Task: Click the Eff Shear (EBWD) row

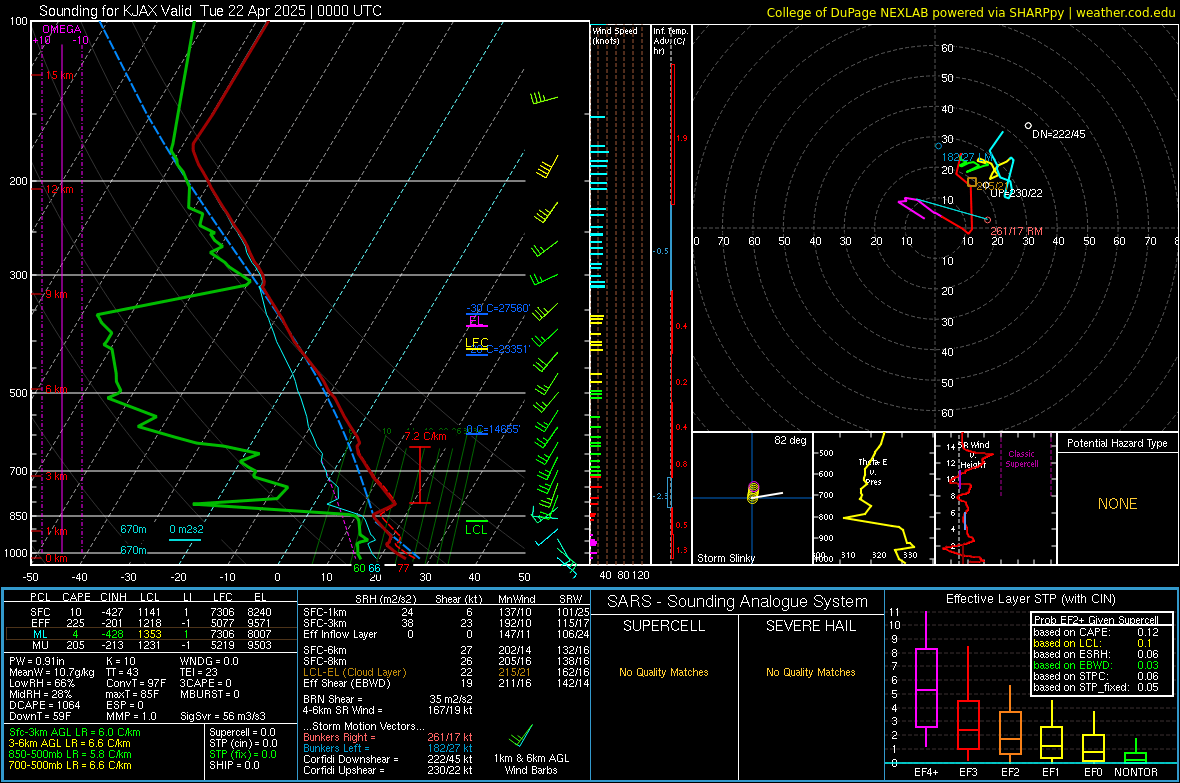Action: click(446, 684)
